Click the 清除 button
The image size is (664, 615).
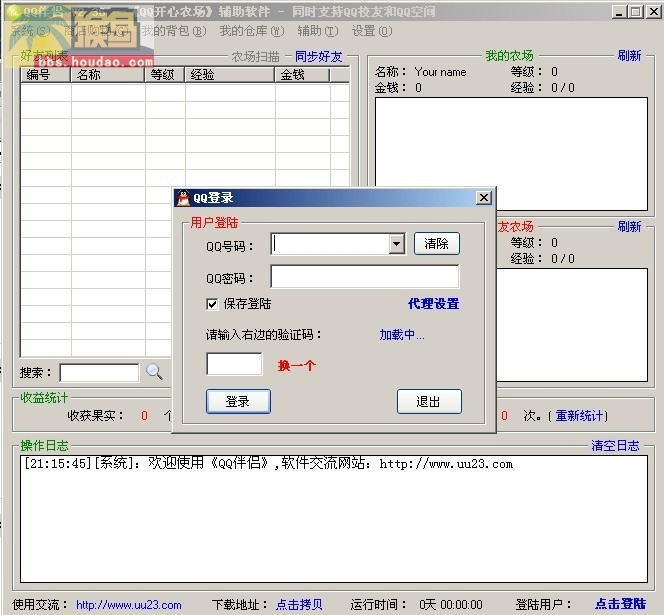coord(437,244)
